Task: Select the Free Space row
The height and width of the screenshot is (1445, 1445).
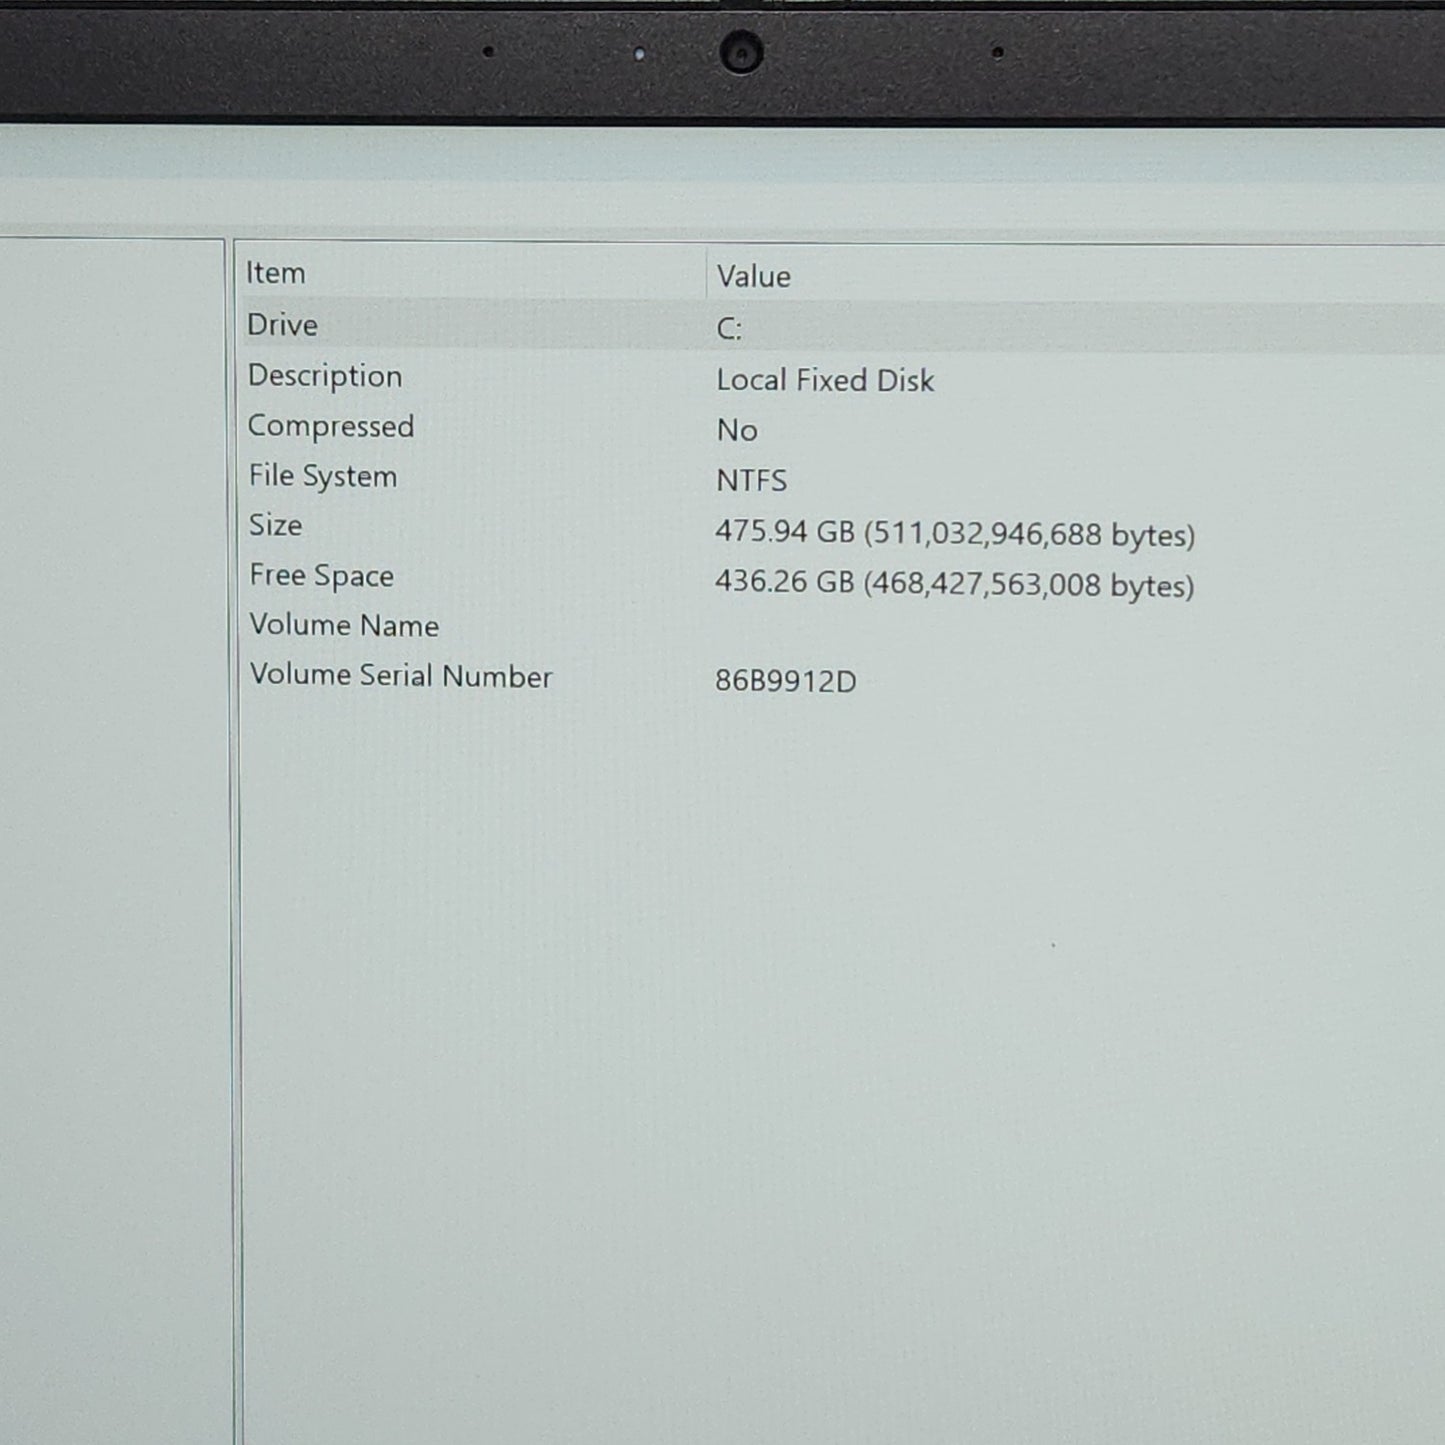Action: [321, 576]
